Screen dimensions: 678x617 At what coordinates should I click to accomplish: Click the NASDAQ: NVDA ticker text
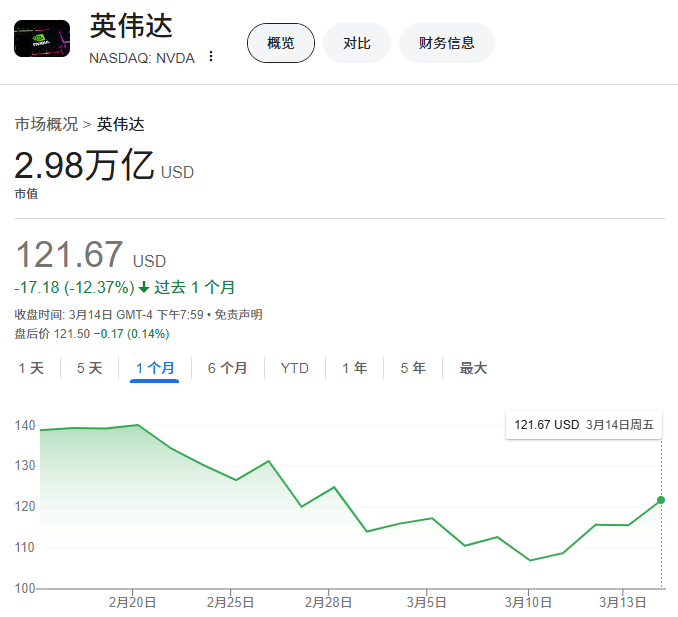coord(142,58)
